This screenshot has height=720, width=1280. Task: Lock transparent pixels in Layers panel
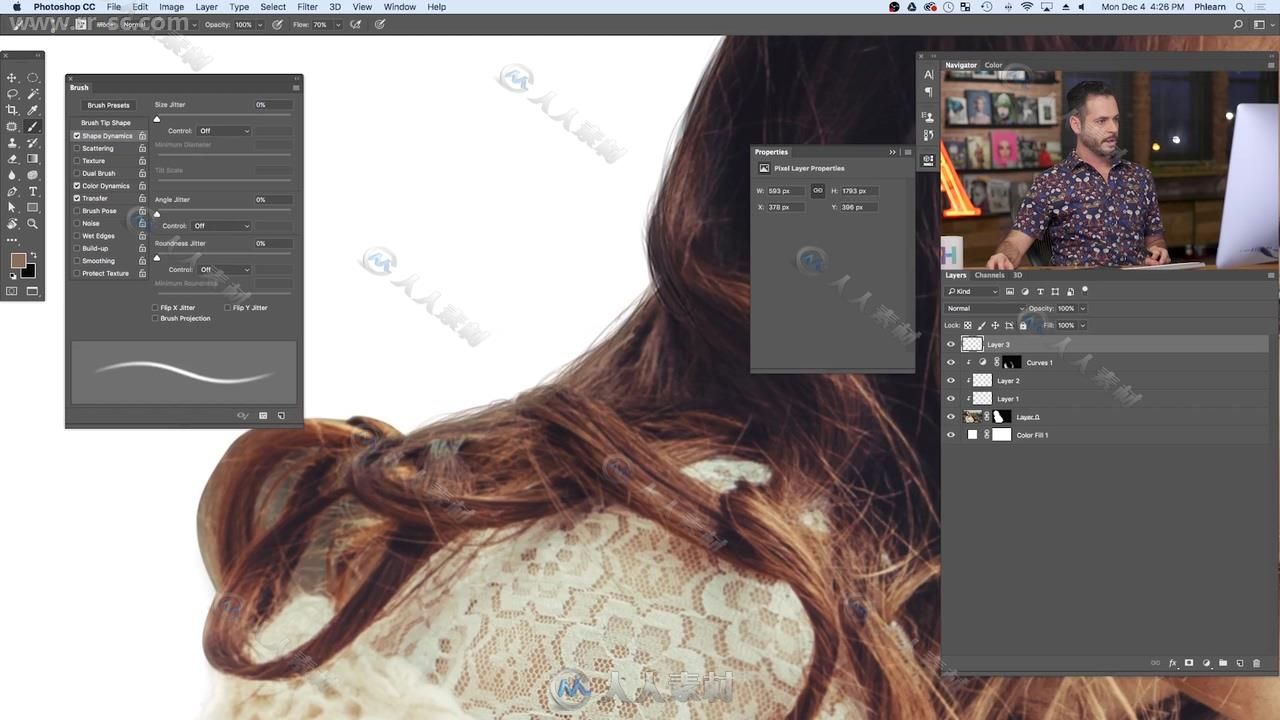[x=967, y=325]
